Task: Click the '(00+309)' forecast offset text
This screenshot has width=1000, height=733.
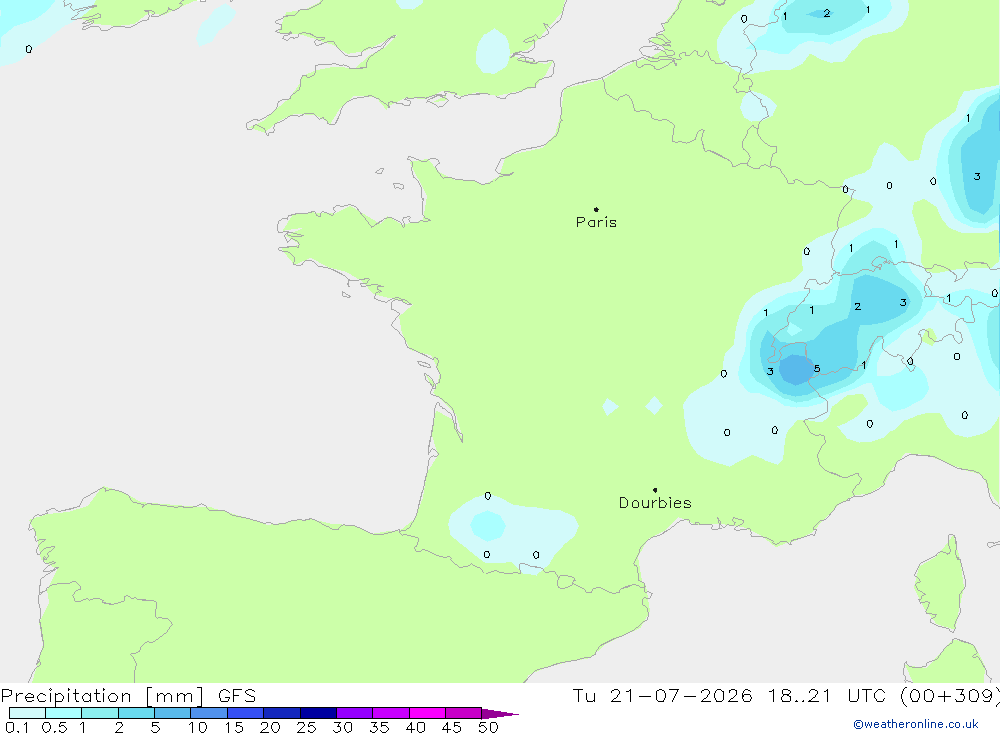Action: 950,696
